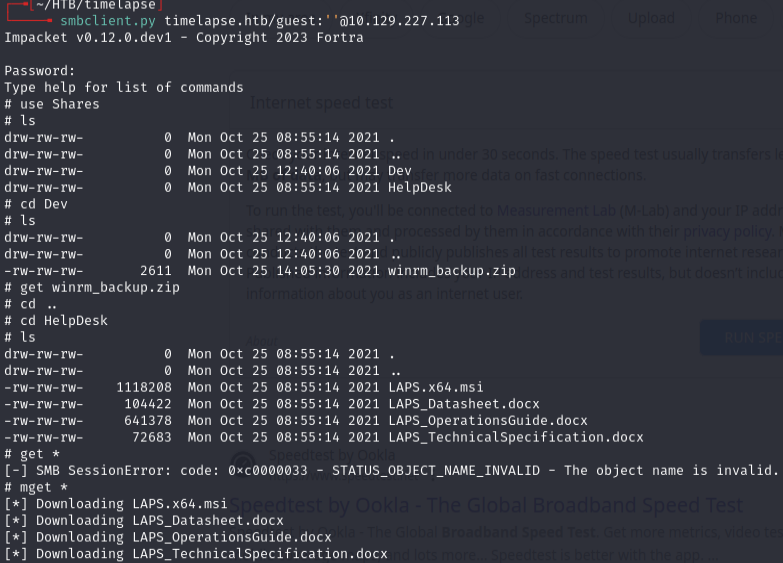Click the Speedtest by Ookla site icon
The height and width of the screenshot is (563, 783).
(x=249, y=455)
